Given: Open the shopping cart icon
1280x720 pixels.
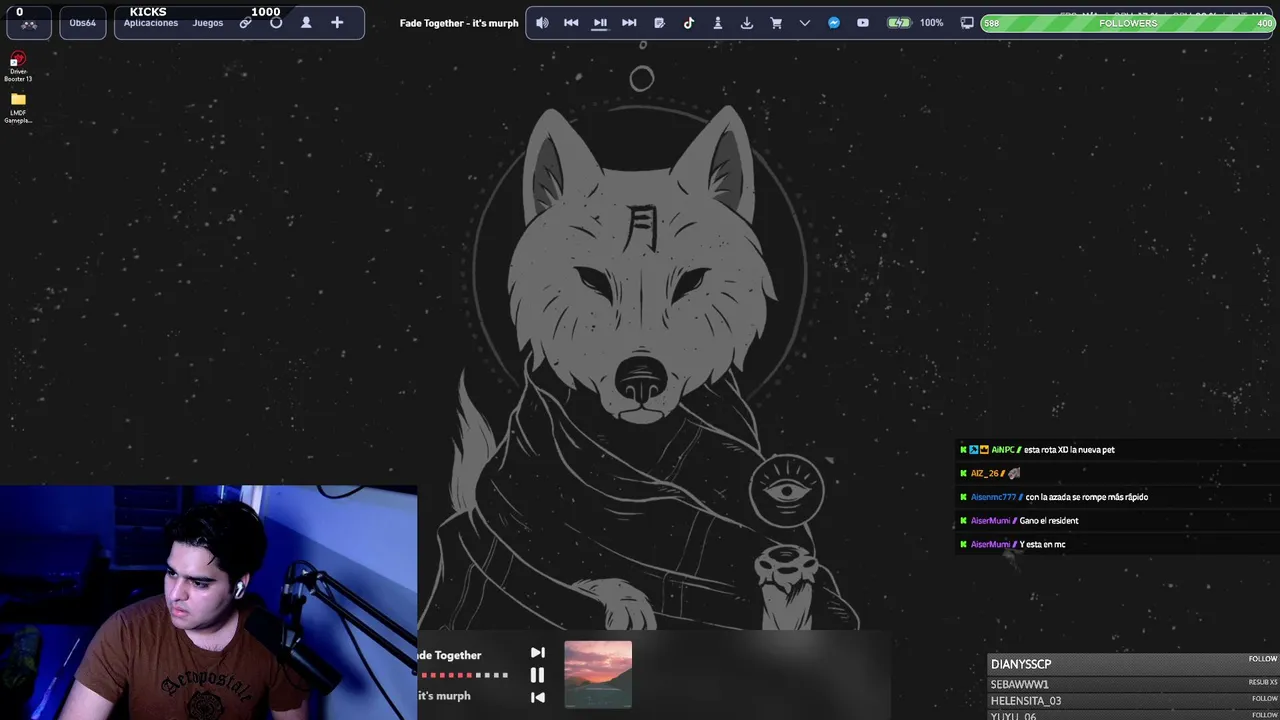Looking at the screenshot, I should click(776, 23).
